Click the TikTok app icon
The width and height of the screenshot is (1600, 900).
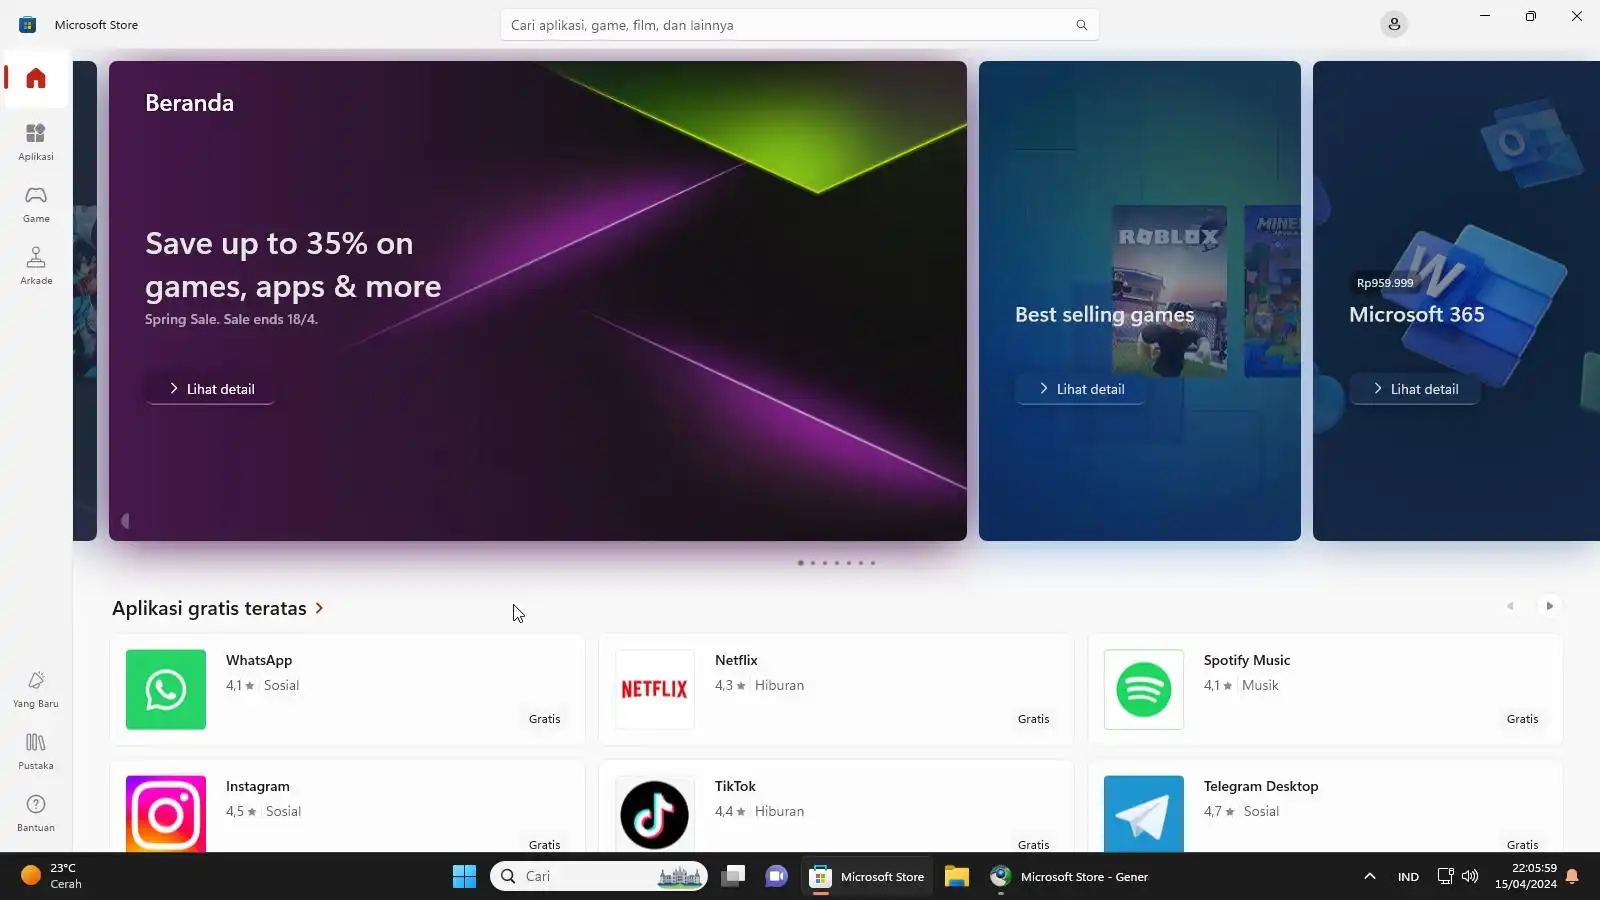655,814
